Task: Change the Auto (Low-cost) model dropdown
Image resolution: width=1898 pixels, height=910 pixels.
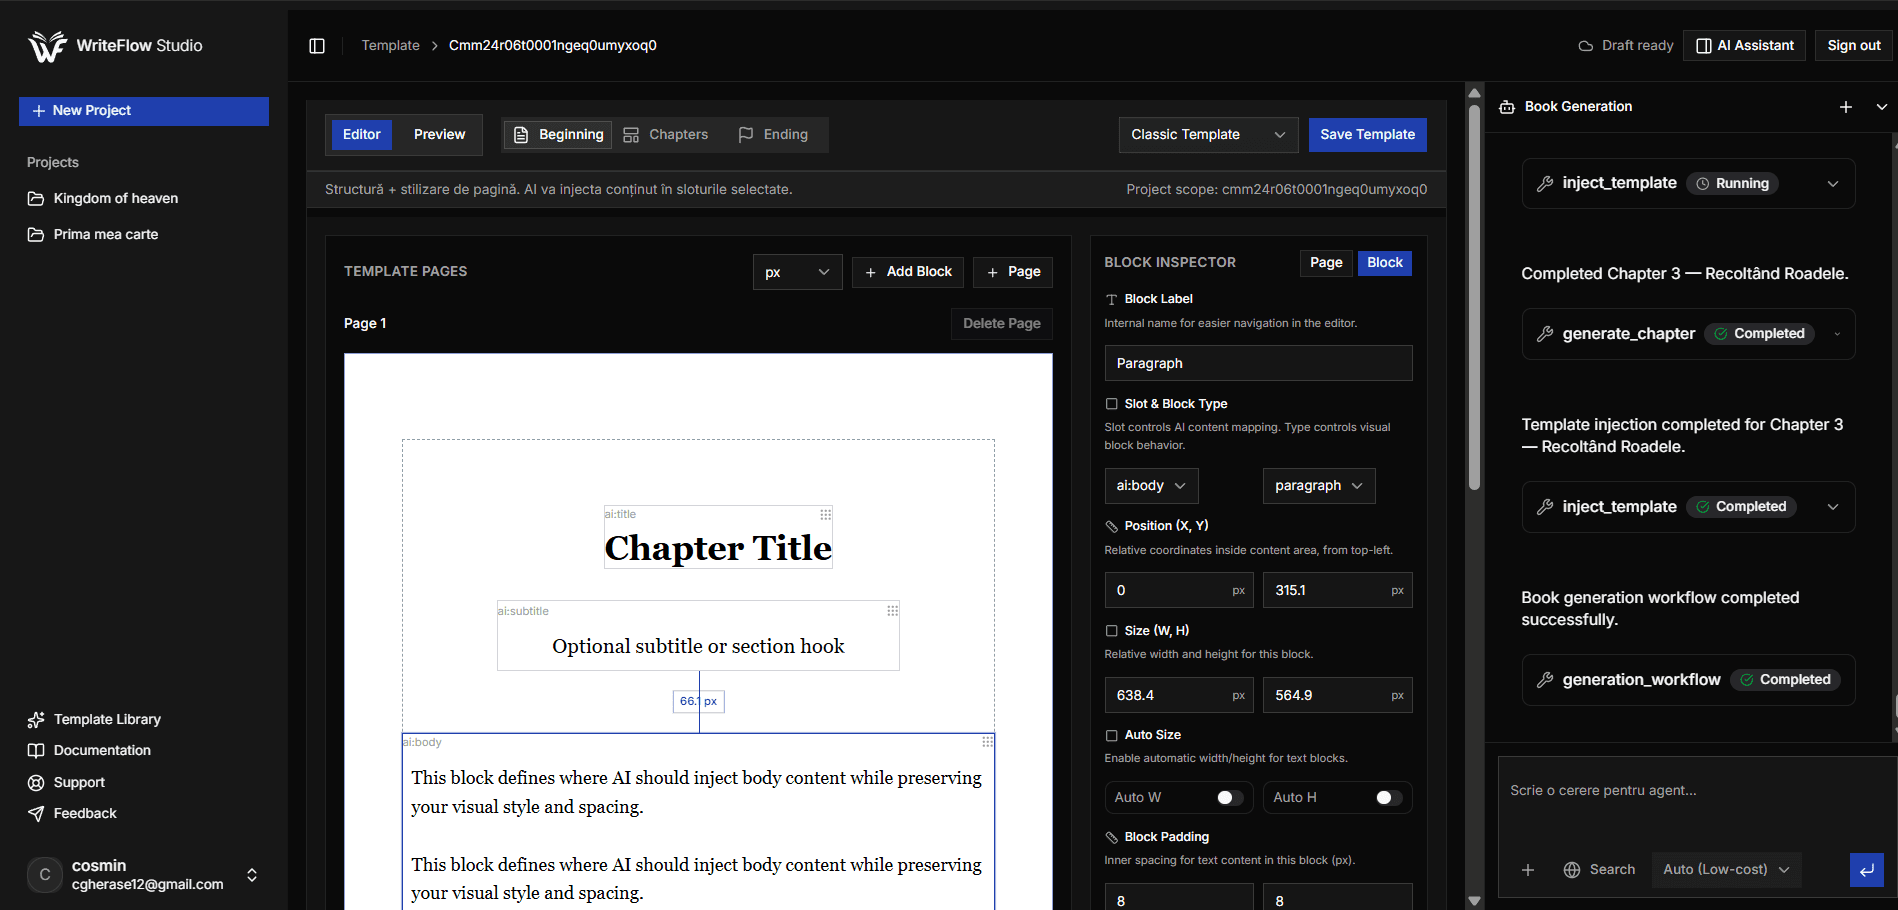Action: (1725, 870)
